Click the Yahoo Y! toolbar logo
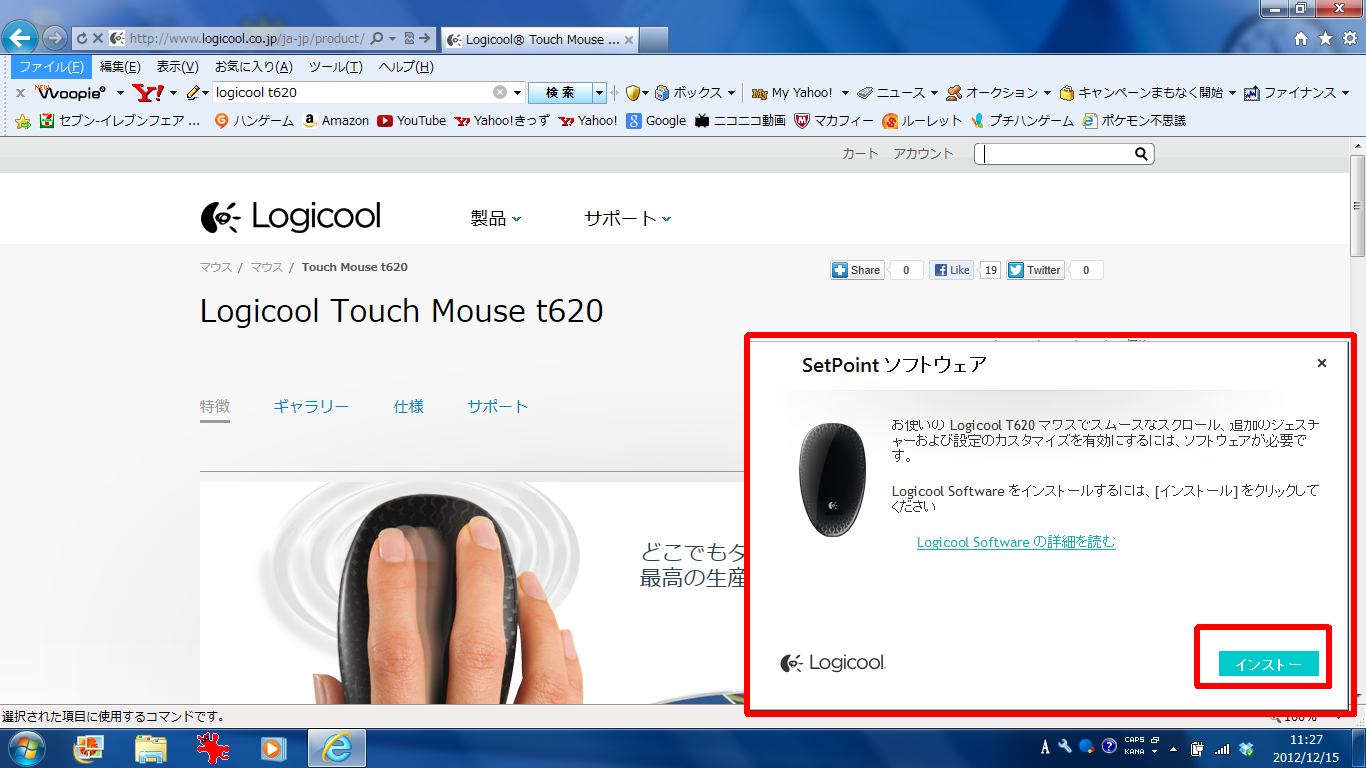The image size is (1366, 768). (x=148, y=92)
